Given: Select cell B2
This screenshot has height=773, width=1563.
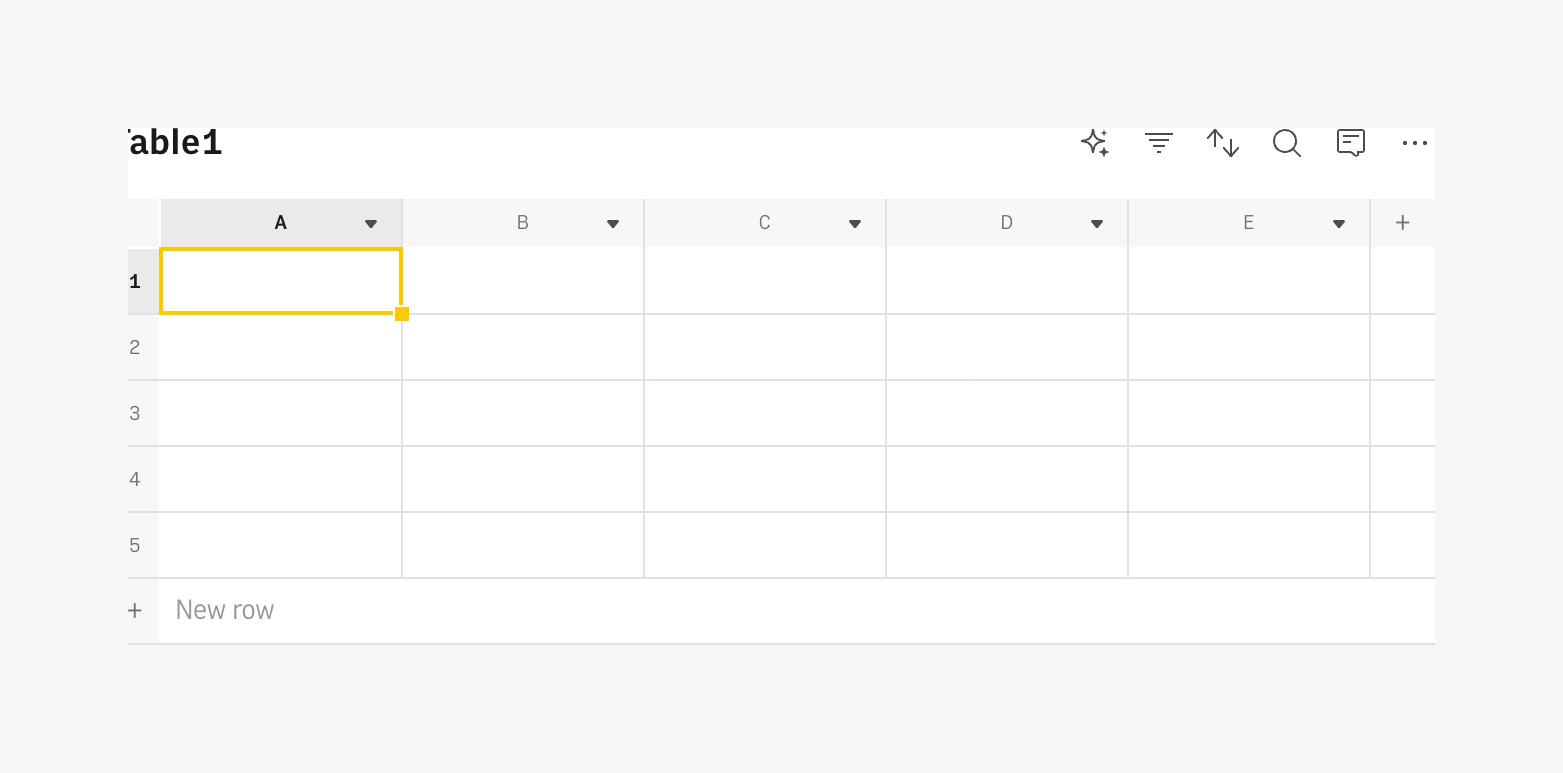Looking at the screenshot, I should tap(522, 347).
